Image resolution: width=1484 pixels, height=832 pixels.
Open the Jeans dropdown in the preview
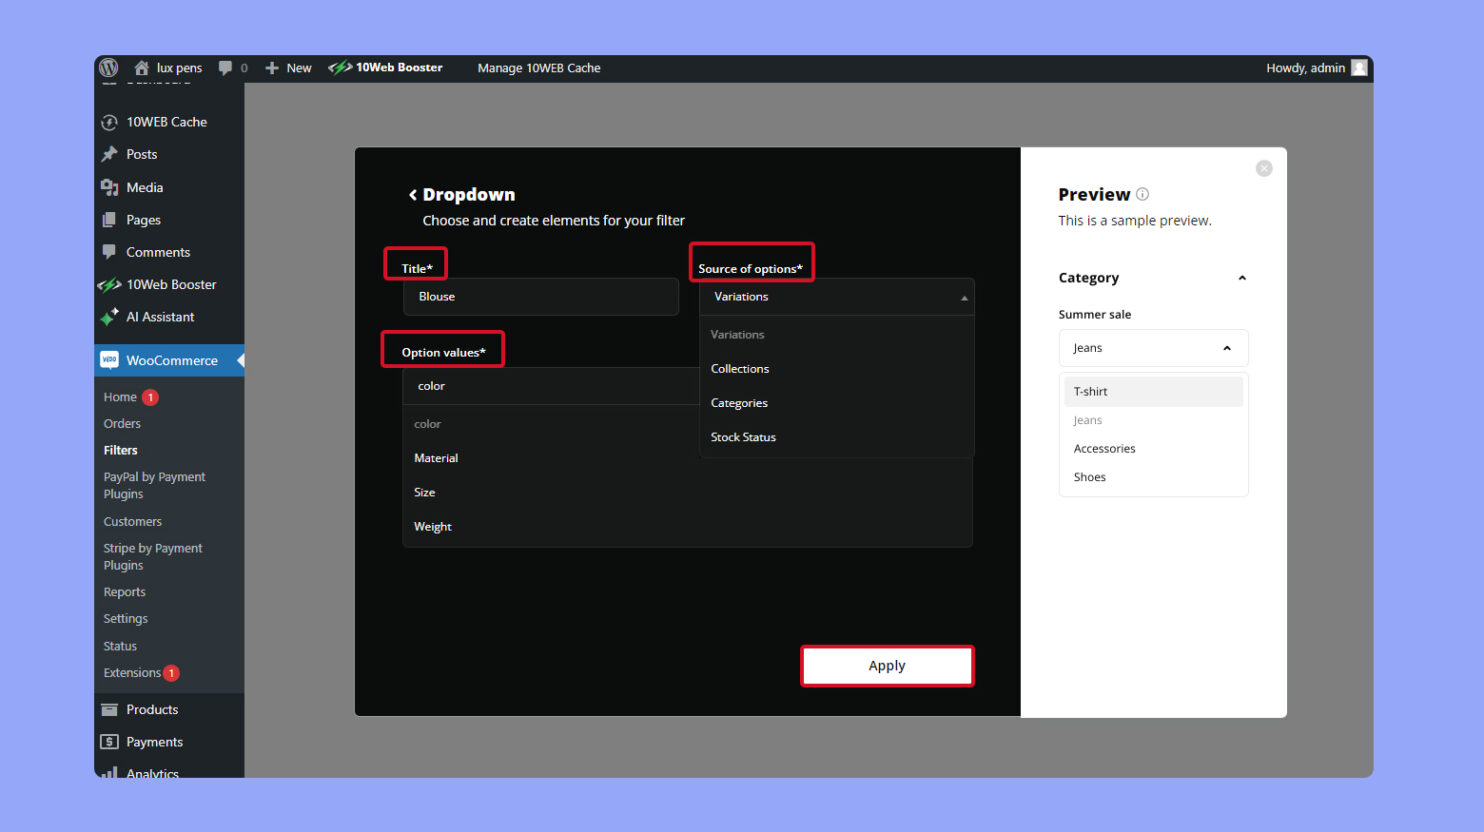(x=1152, y=347)
